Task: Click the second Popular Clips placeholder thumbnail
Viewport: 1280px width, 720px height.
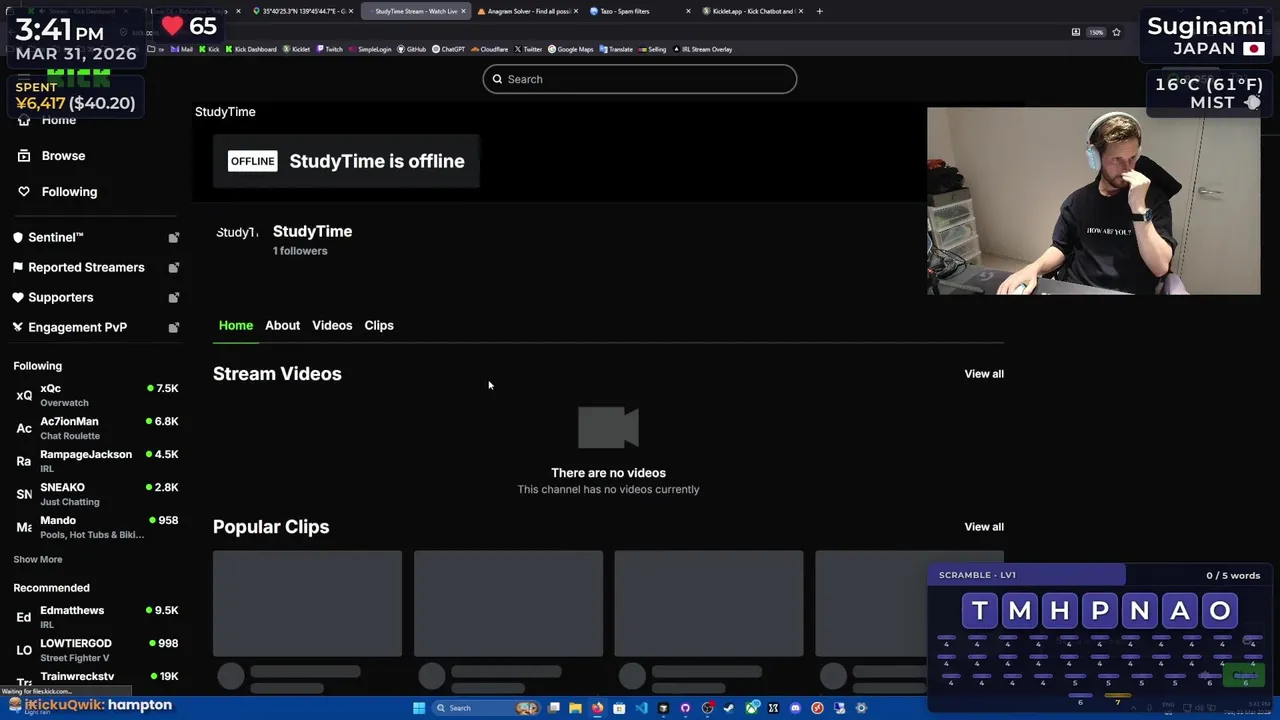Action: [x=508, y=604]
